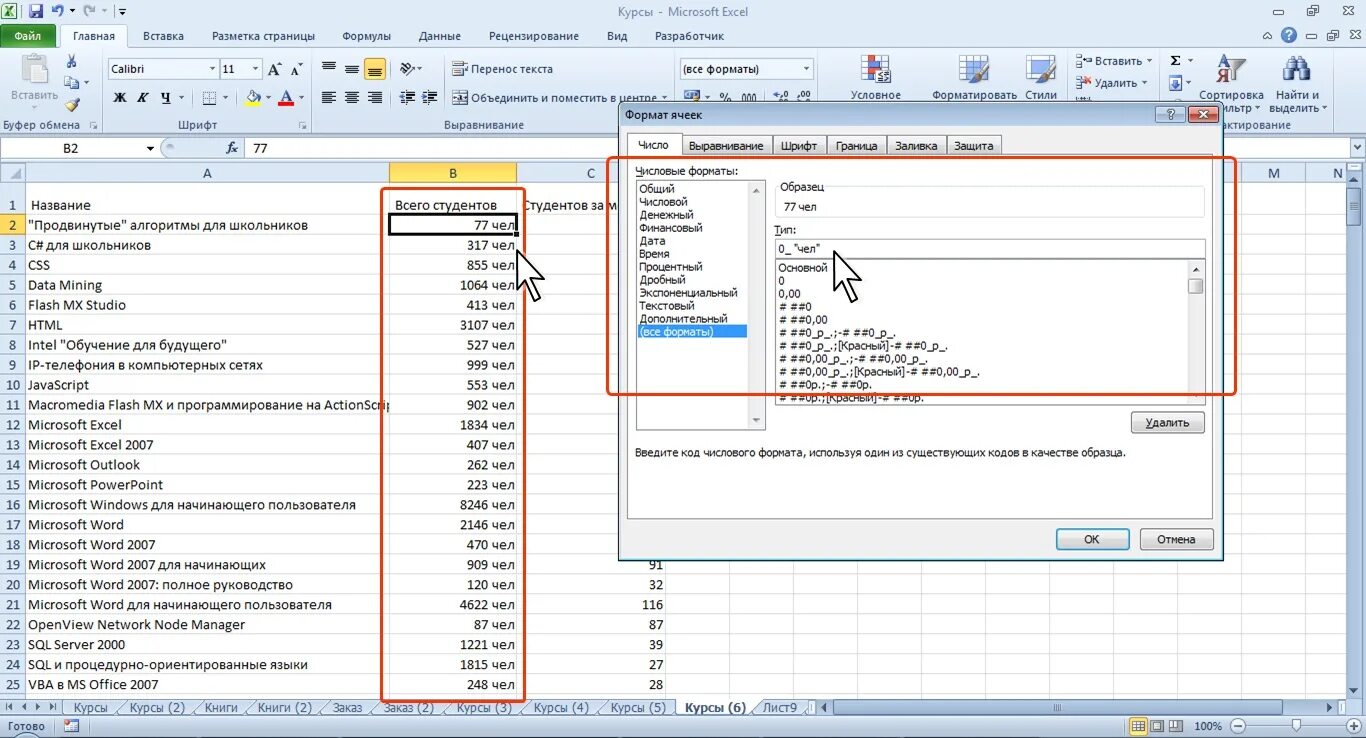Open the text orientation tool

click(409, 69)
